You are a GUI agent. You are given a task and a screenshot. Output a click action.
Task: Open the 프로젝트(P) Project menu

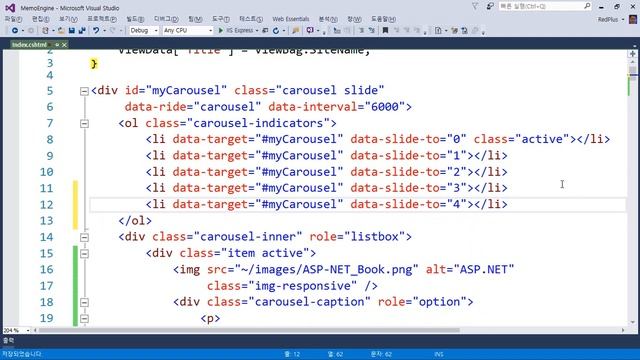tap(102, 19)
